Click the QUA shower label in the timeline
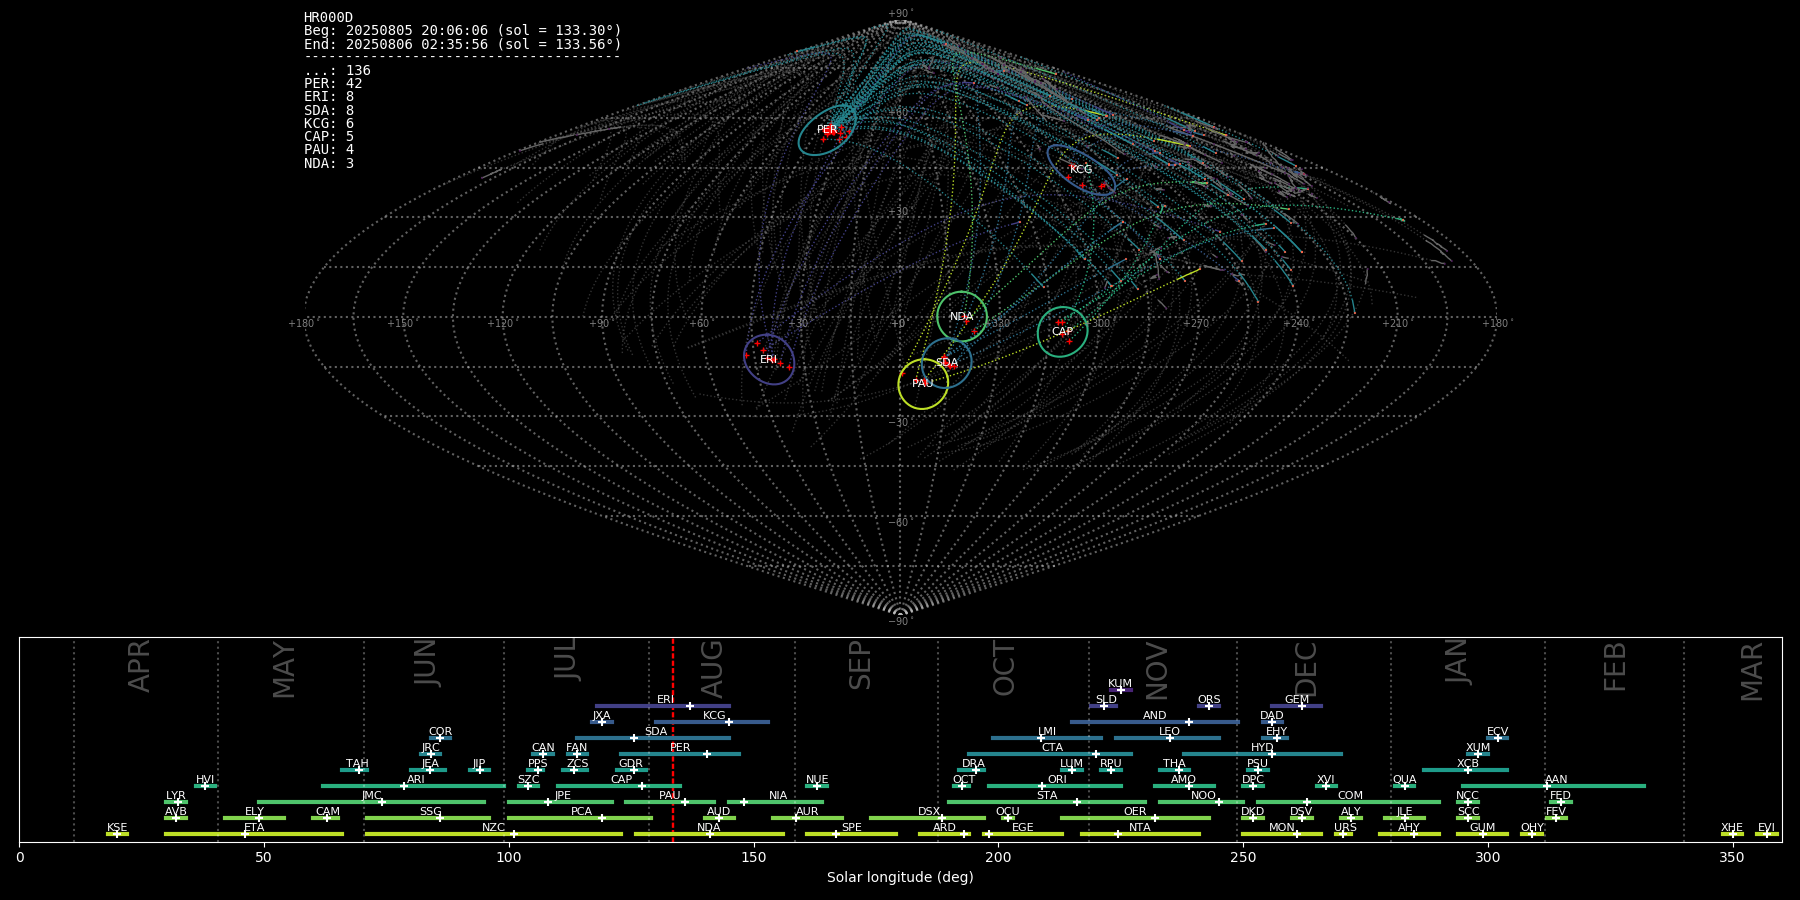The height and width of the screenshot is (900, 1800). point(1405,780)
